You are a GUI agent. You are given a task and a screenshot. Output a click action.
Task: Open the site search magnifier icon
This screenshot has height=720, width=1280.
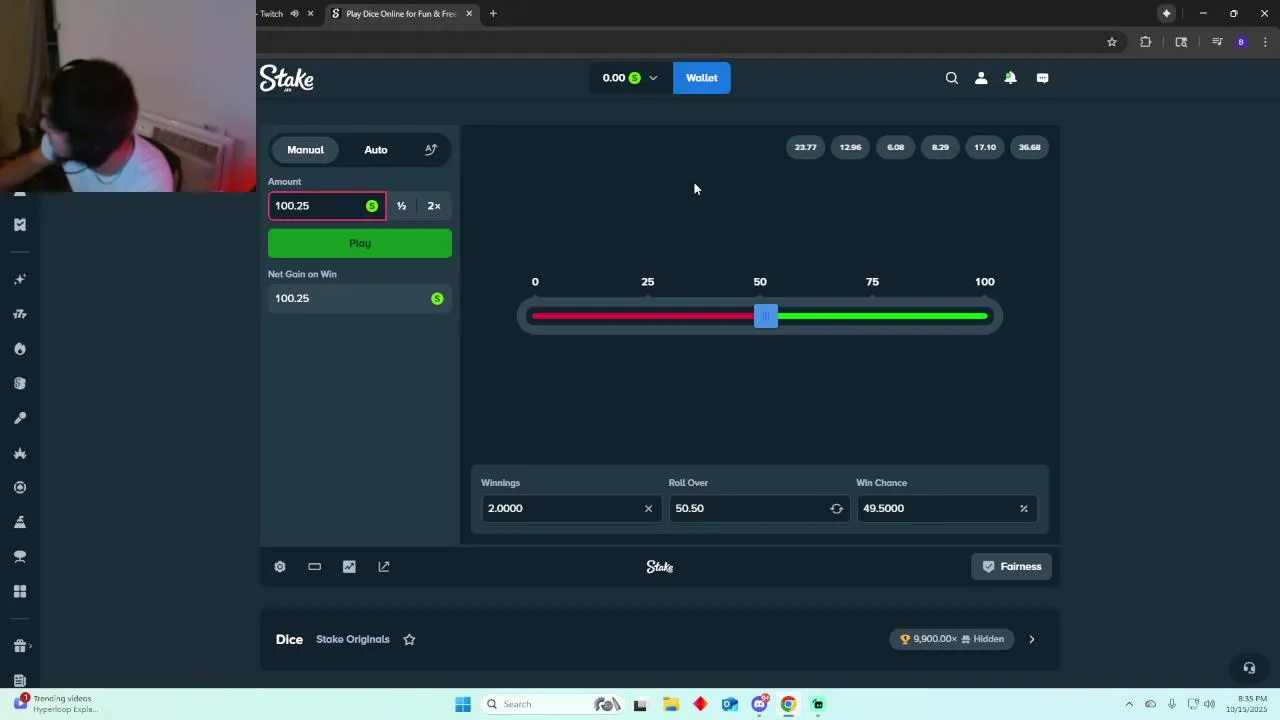(952, 78)
